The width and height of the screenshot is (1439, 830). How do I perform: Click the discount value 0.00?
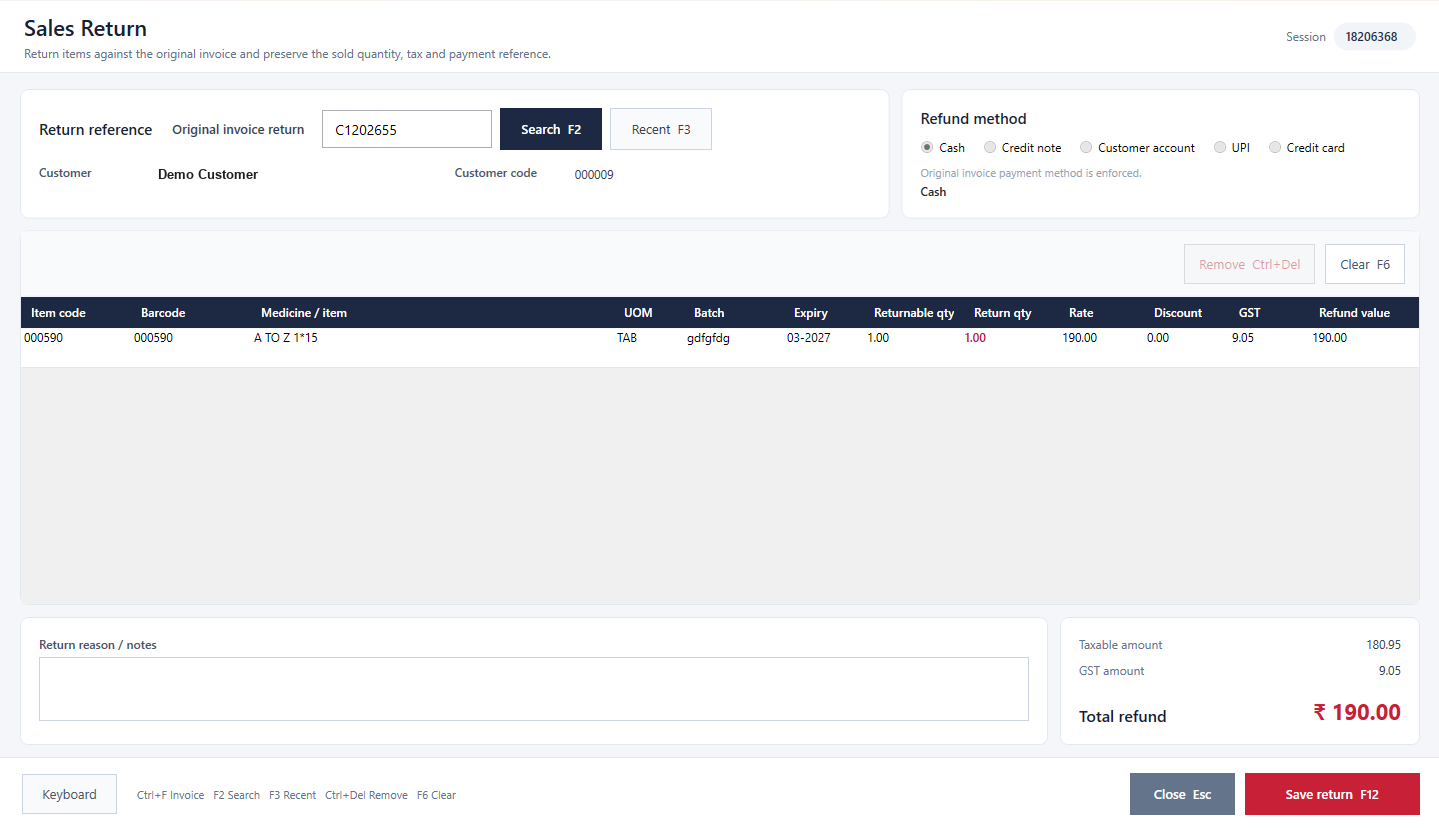(x=1158, y=338)
